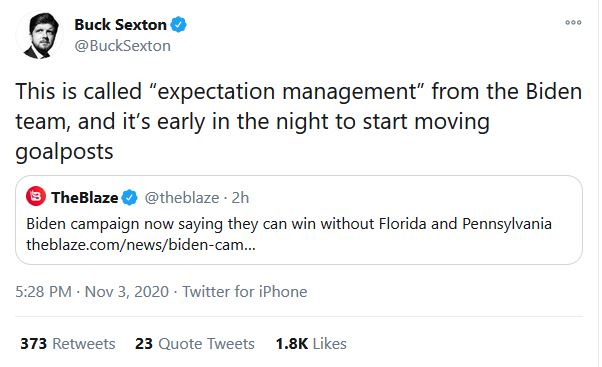Click TheBlaze verified badge icon
602x367 pixels.
pos(129,198)
